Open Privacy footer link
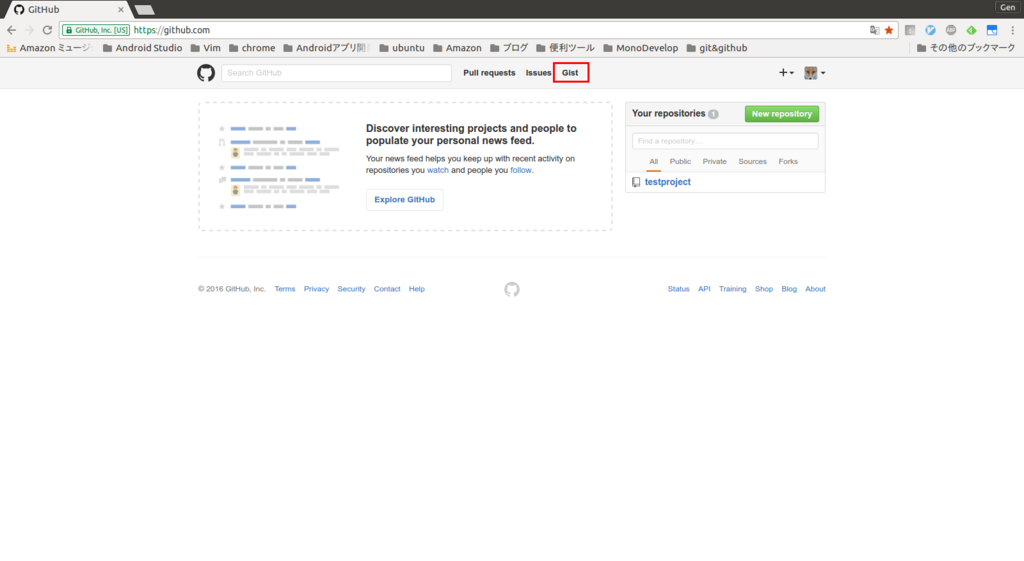The width and height of the screenshot is (1024, 561). (x=316, y=289)
